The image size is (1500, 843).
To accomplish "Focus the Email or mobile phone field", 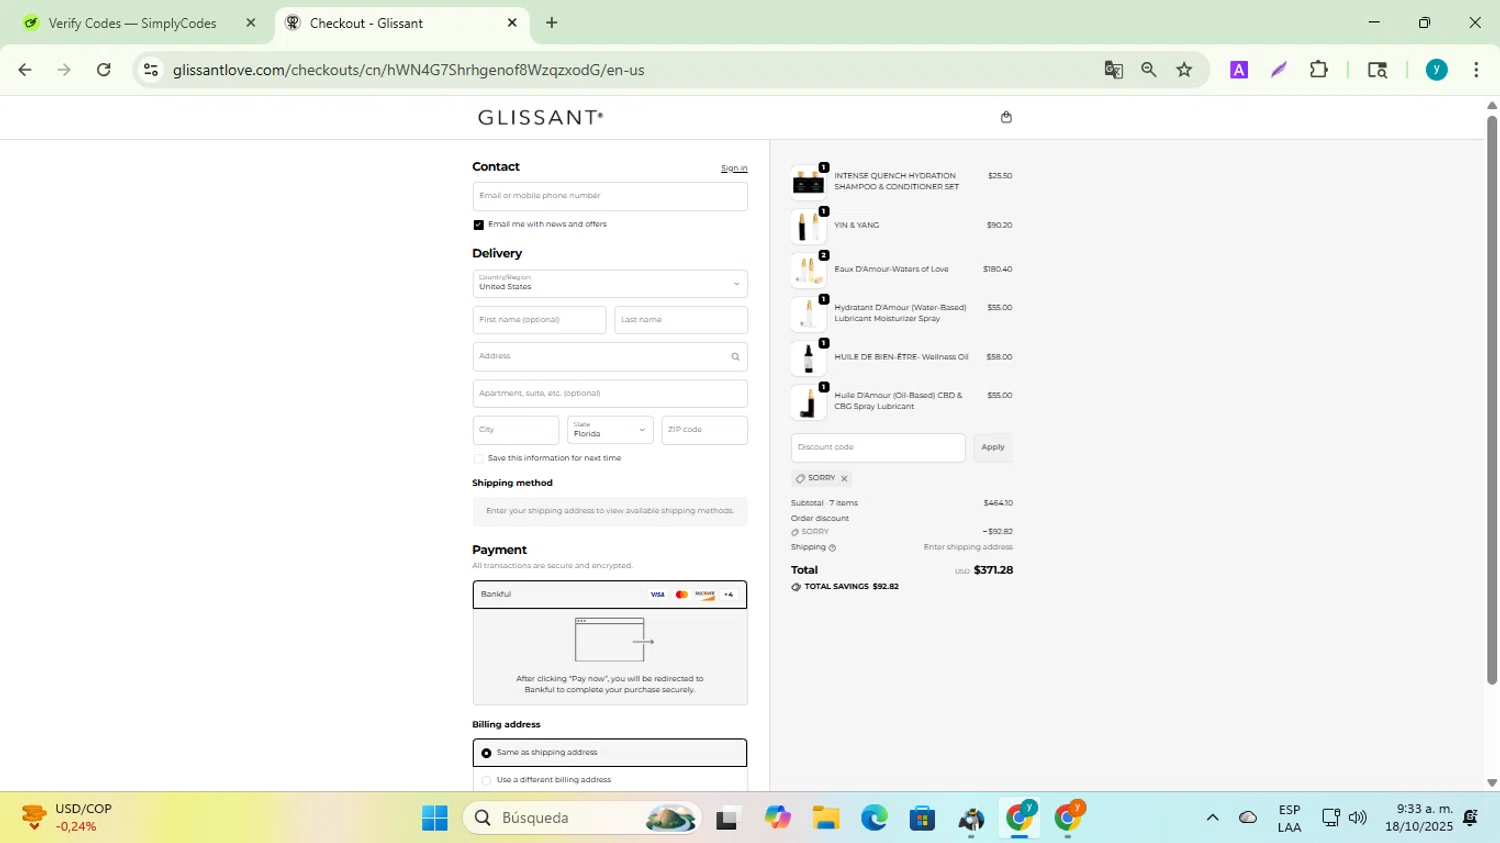I will pos(610,196).
